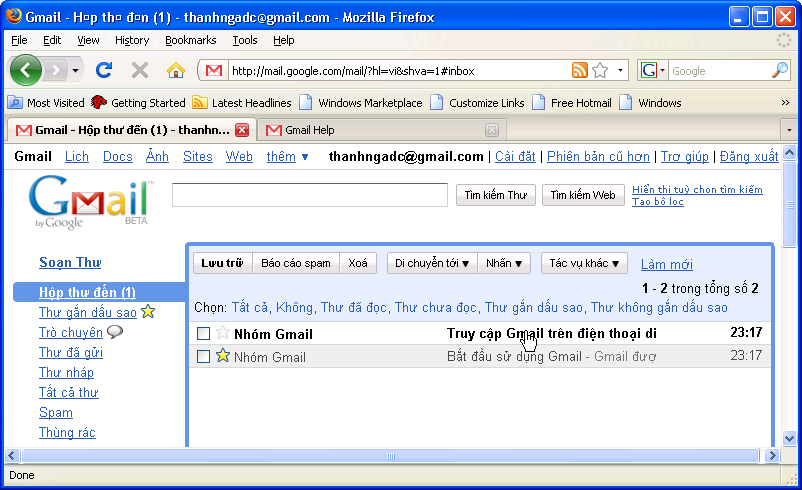Open the Lịch calendar link
802x490 pixels.
(77, 157)
